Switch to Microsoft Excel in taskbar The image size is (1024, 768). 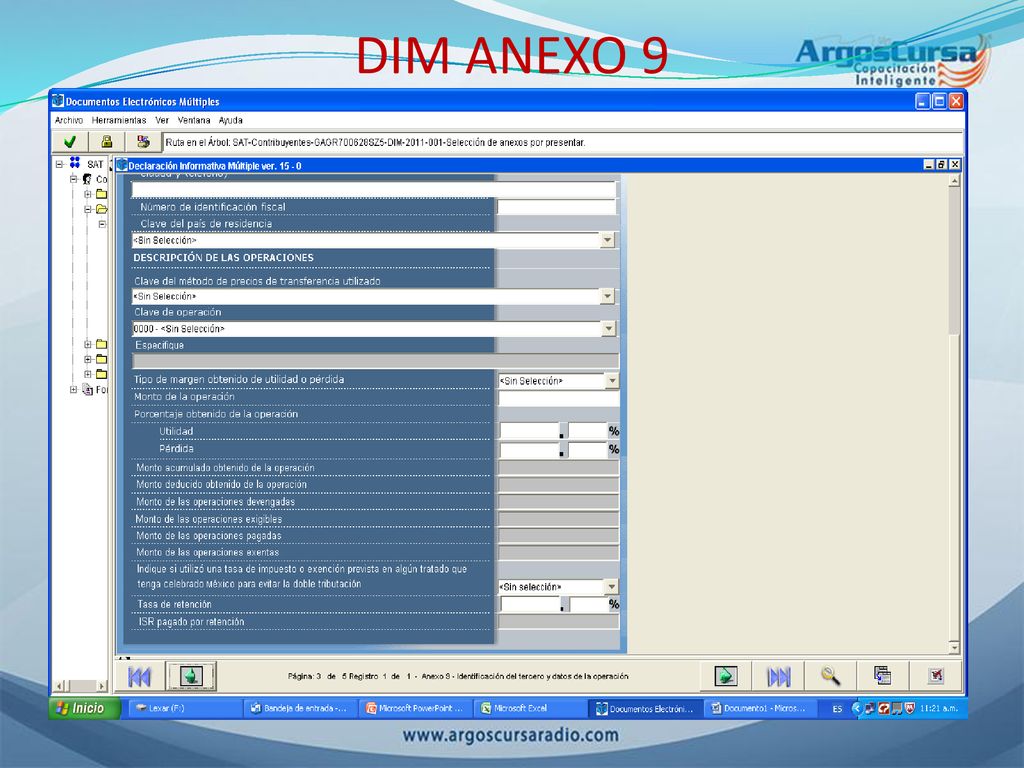529,708
